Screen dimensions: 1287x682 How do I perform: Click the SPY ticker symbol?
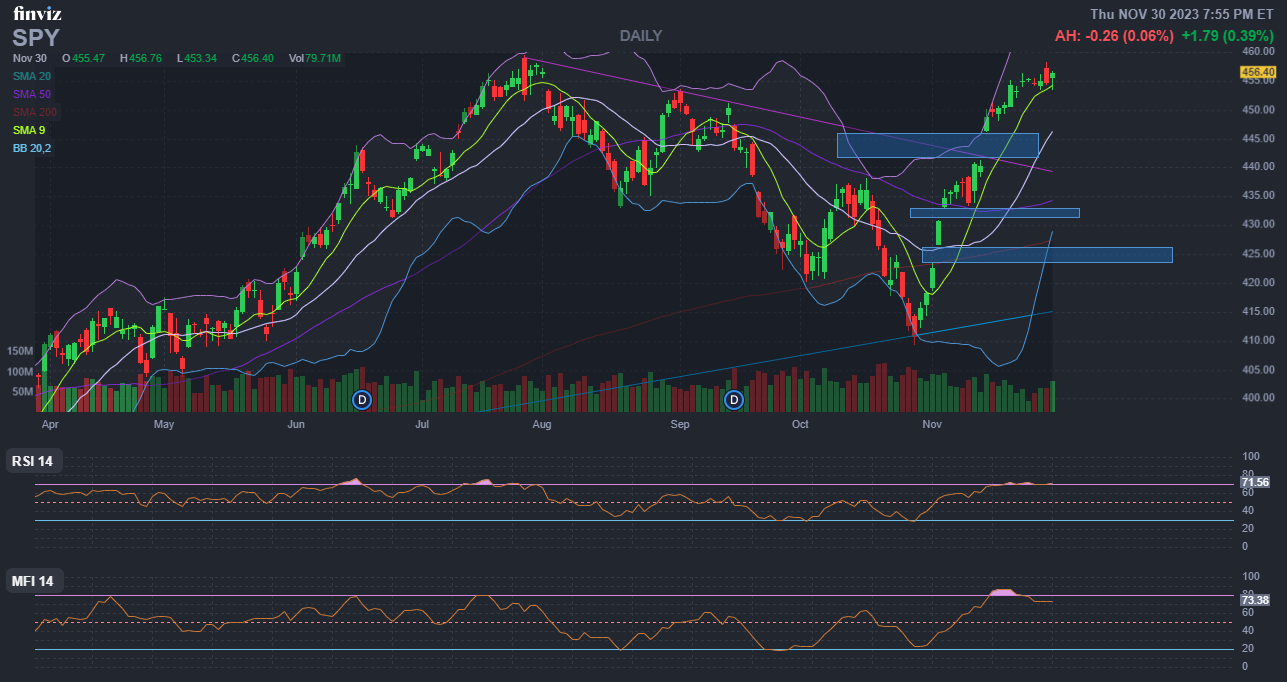click(36, 38)
